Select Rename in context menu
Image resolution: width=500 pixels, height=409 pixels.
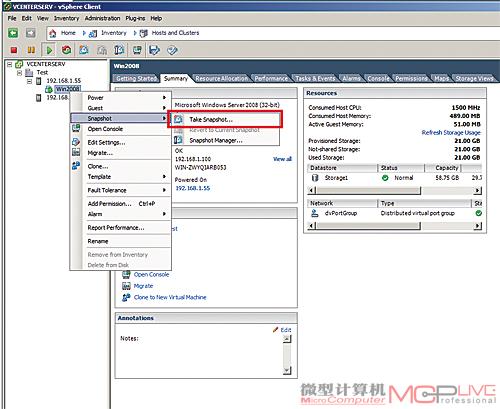point(121,241)
